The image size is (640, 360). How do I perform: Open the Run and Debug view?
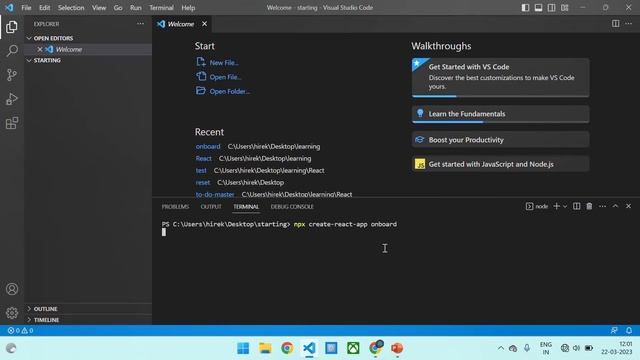[12, 99]
